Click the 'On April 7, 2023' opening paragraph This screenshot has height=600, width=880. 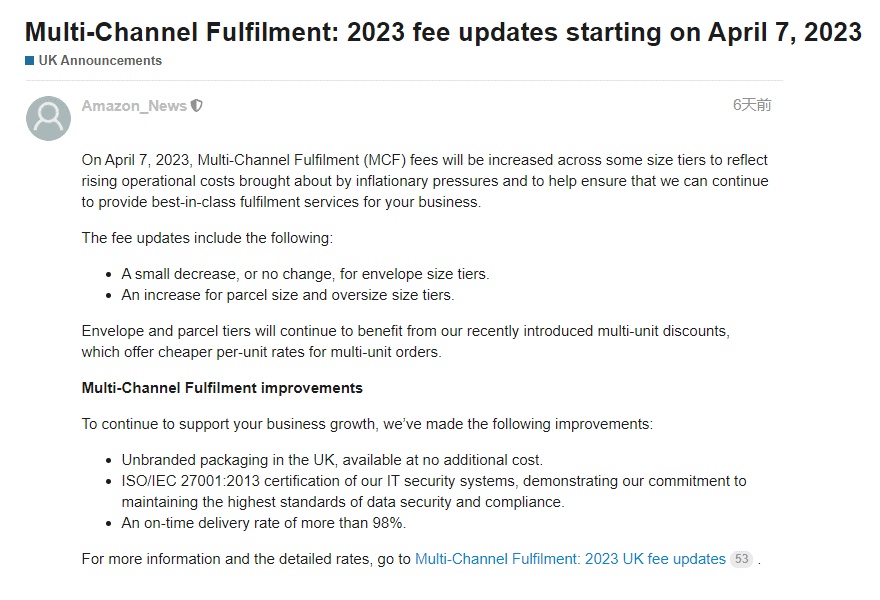coord(425,181)
